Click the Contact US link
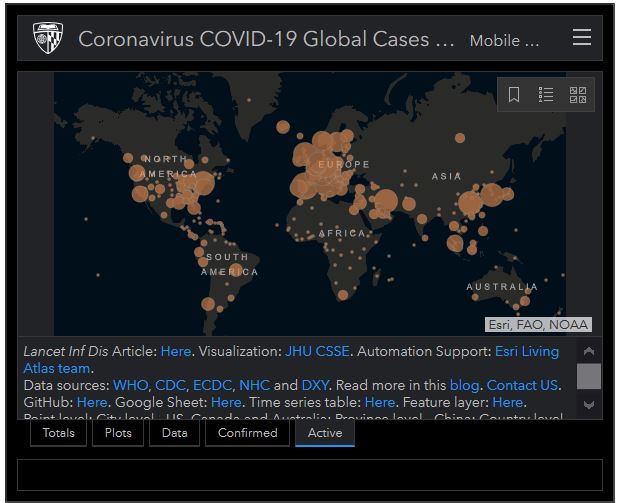 point(522,385)
